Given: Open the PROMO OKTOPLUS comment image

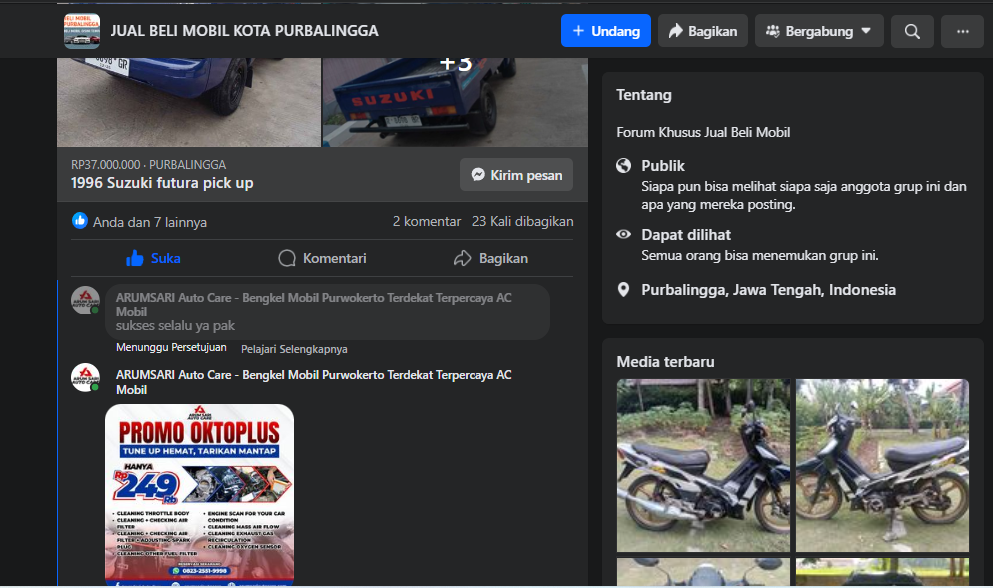Looking at the screenshot, I should pyautogui.click(x=199, y=494).
